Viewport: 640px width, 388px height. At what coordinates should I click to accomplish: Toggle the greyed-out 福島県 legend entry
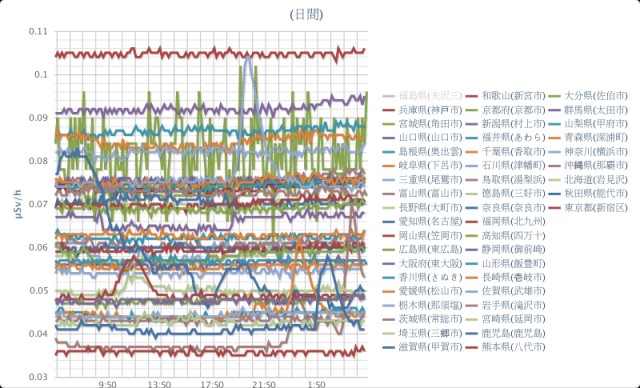click(422, 95)
